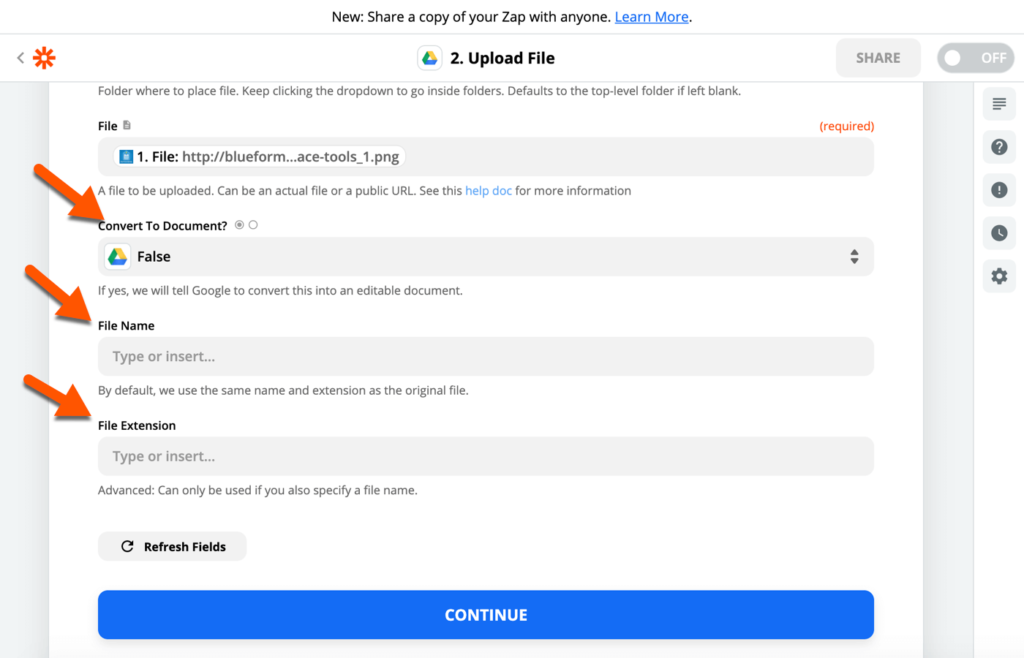Open task history clock icon
The width and height of the screenshot is (1024, 658).
point(999,233)
